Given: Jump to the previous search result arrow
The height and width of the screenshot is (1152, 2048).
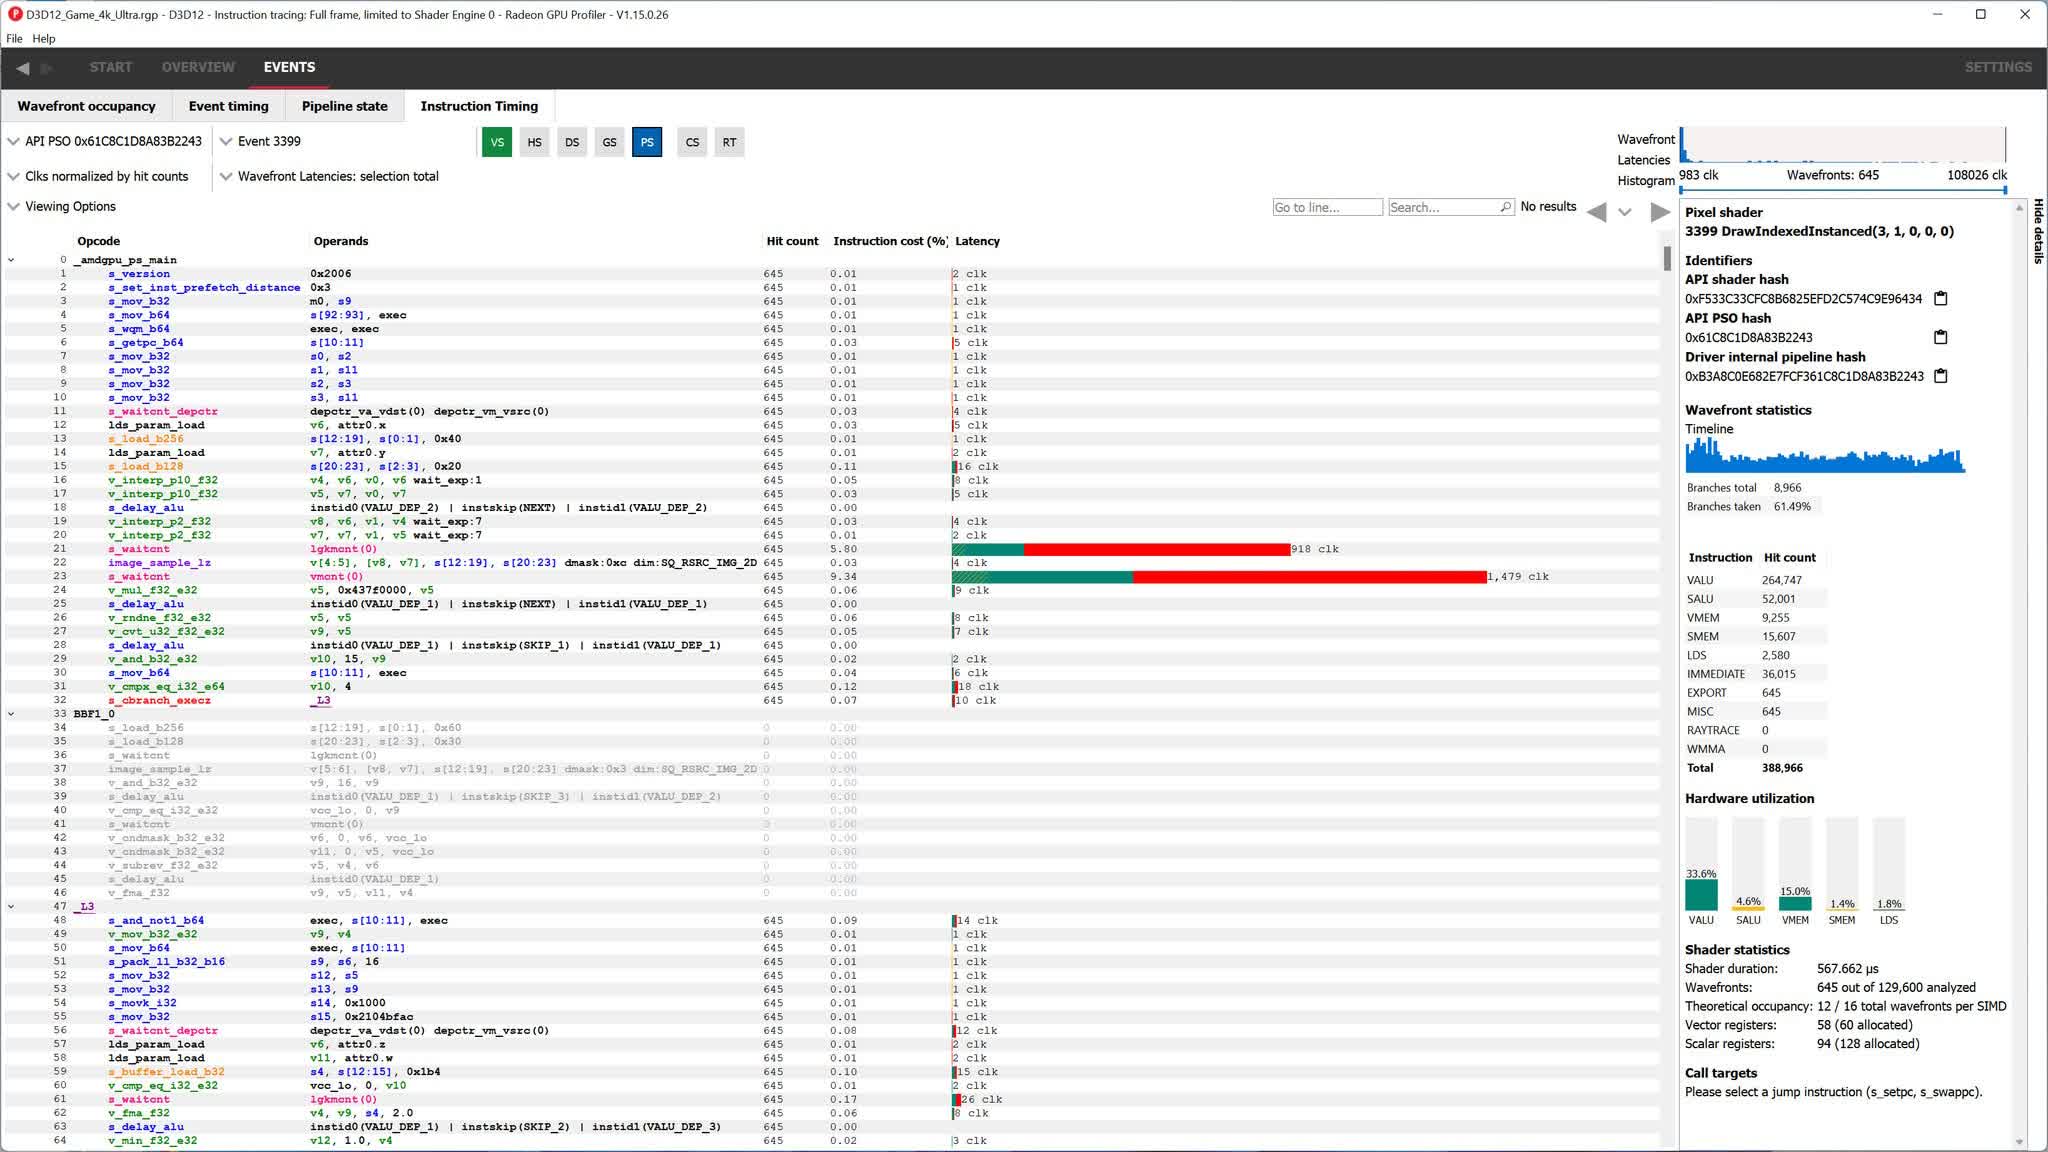Looking at the screenshot, I should pyautogui.click(x=1597, y=212).
